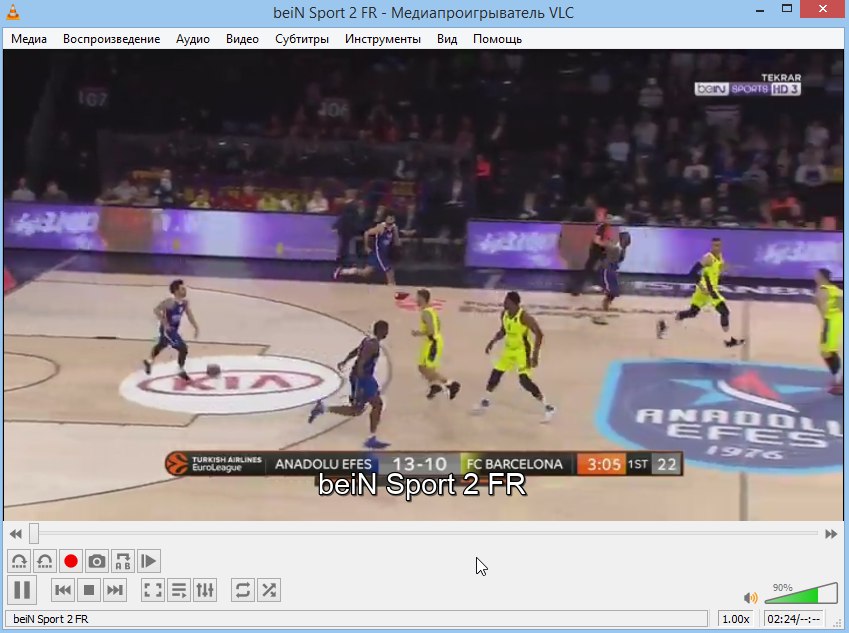Maximize the VLC window
Viewport: 849px width, 633px height.
[x=787, y=9]
